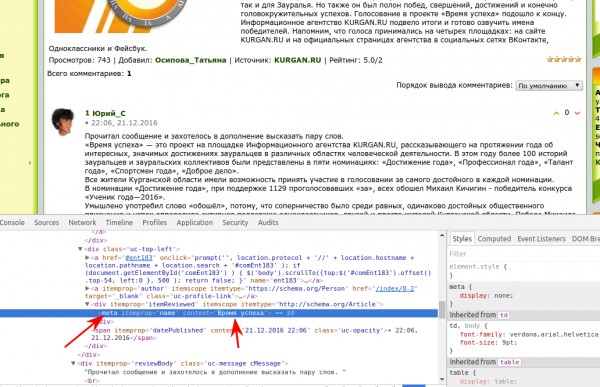Switch to the Computed pane tab
The width and height of the screenshot is (600, 387).
pos(494,239)
